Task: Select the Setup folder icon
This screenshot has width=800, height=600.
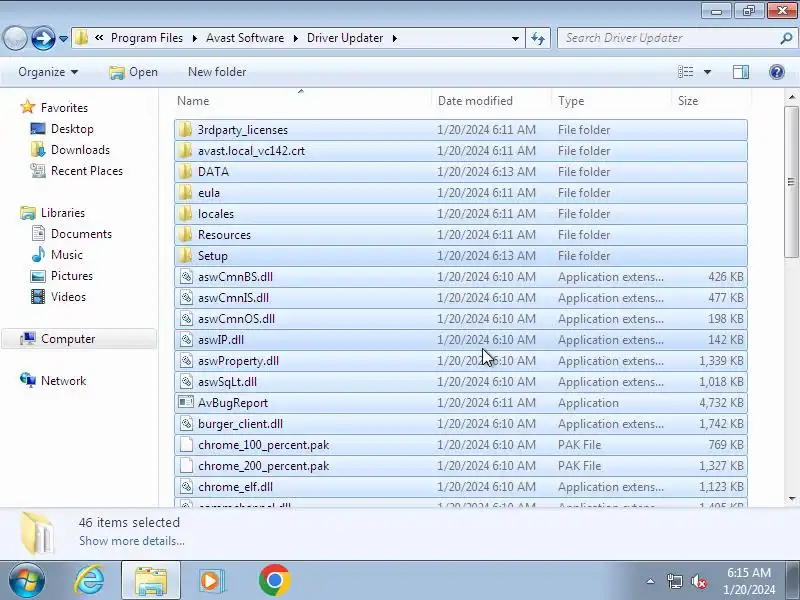Action: [x=185, y=256]
